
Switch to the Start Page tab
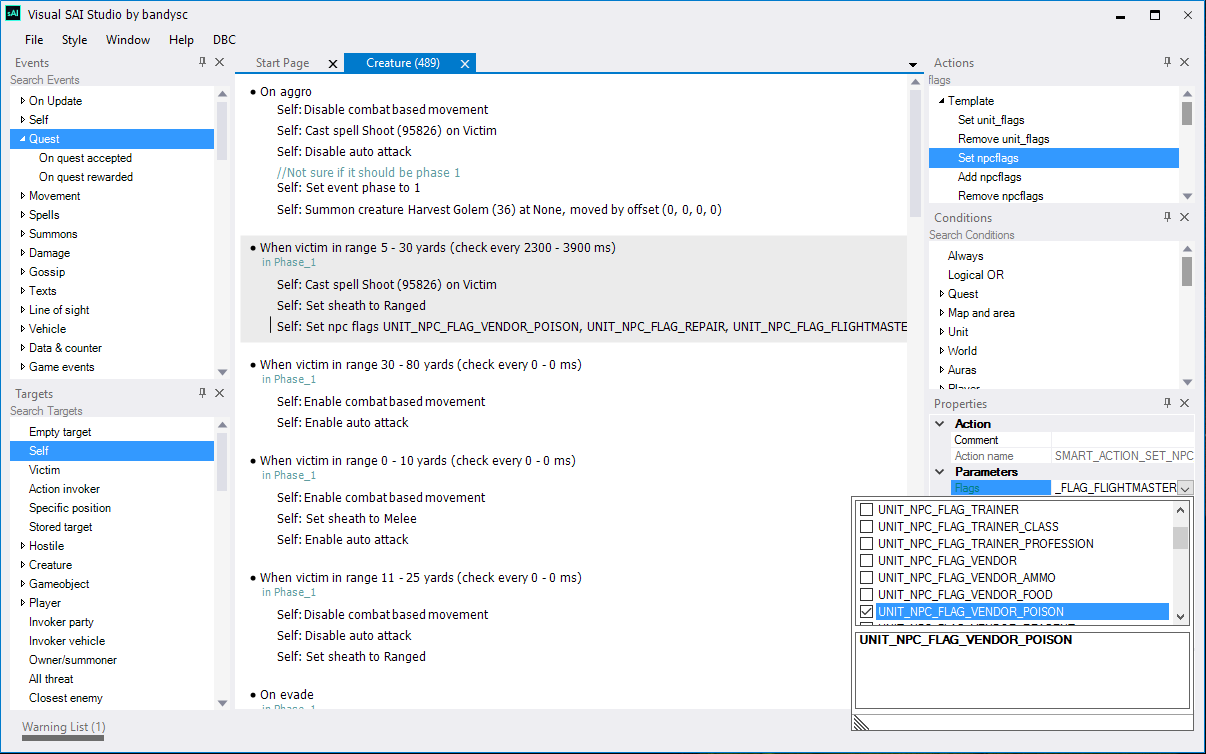pyautogui.click(x=281, y=62)
